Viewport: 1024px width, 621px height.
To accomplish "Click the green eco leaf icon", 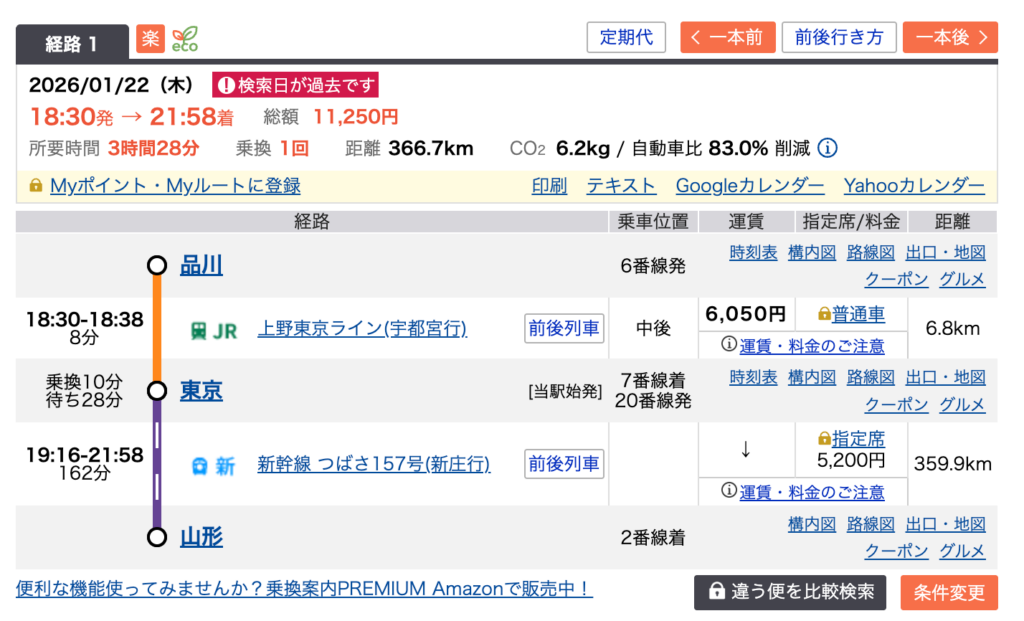I will pyautogui.click(x=184, y=39).
